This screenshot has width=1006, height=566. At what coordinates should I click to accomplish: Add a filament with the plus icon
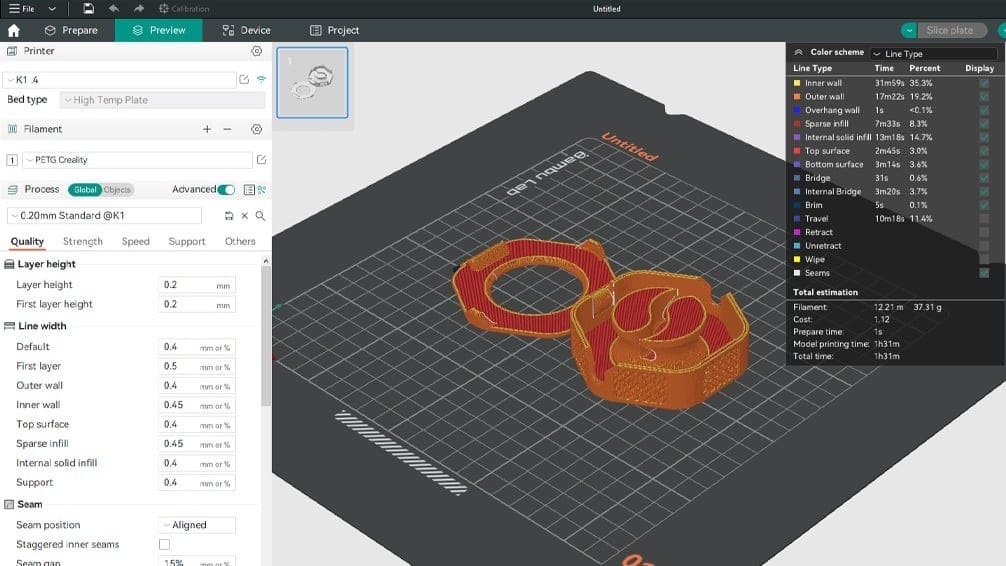point(207,129)
